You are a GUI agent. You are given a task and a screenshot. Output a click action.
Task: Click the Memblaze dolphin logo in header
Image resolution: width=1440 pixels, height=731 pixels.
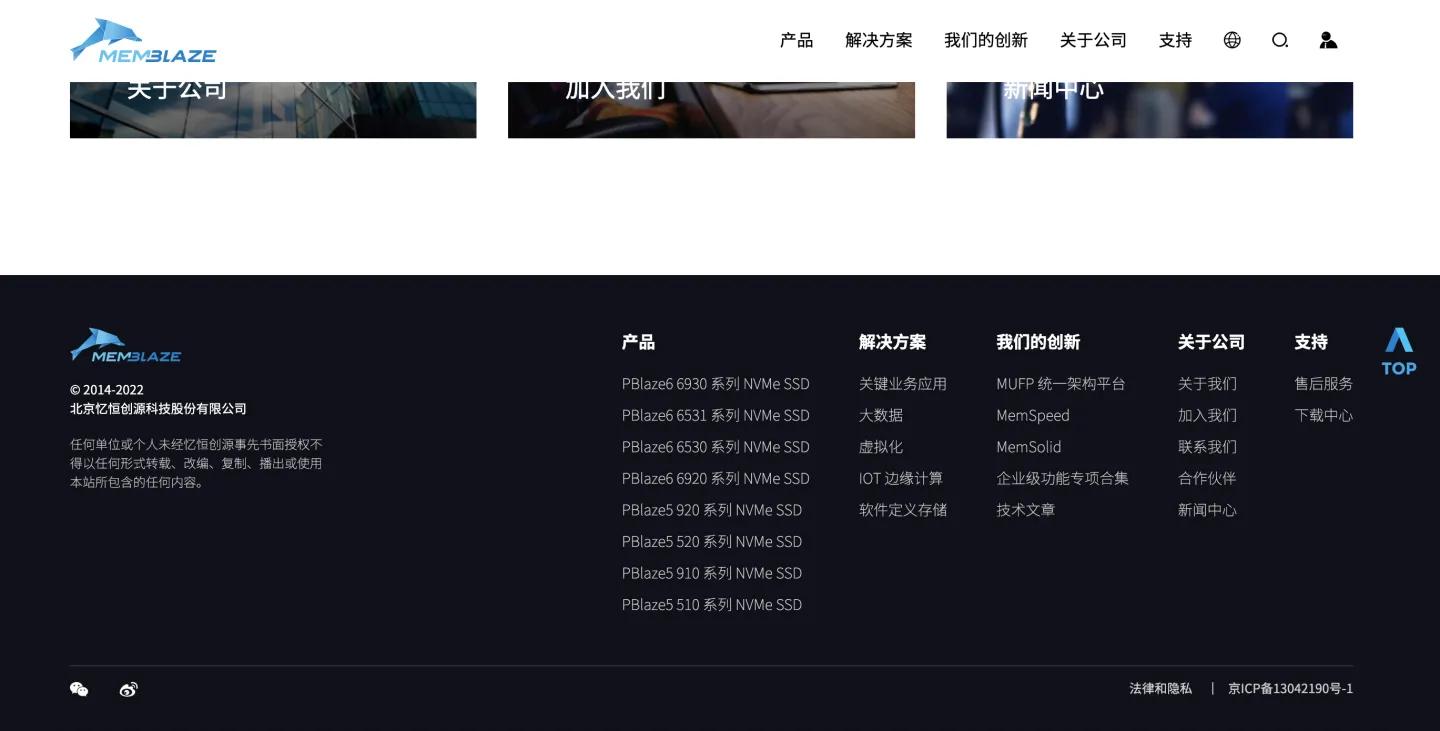pyautogui.click(x=142, y=40)
